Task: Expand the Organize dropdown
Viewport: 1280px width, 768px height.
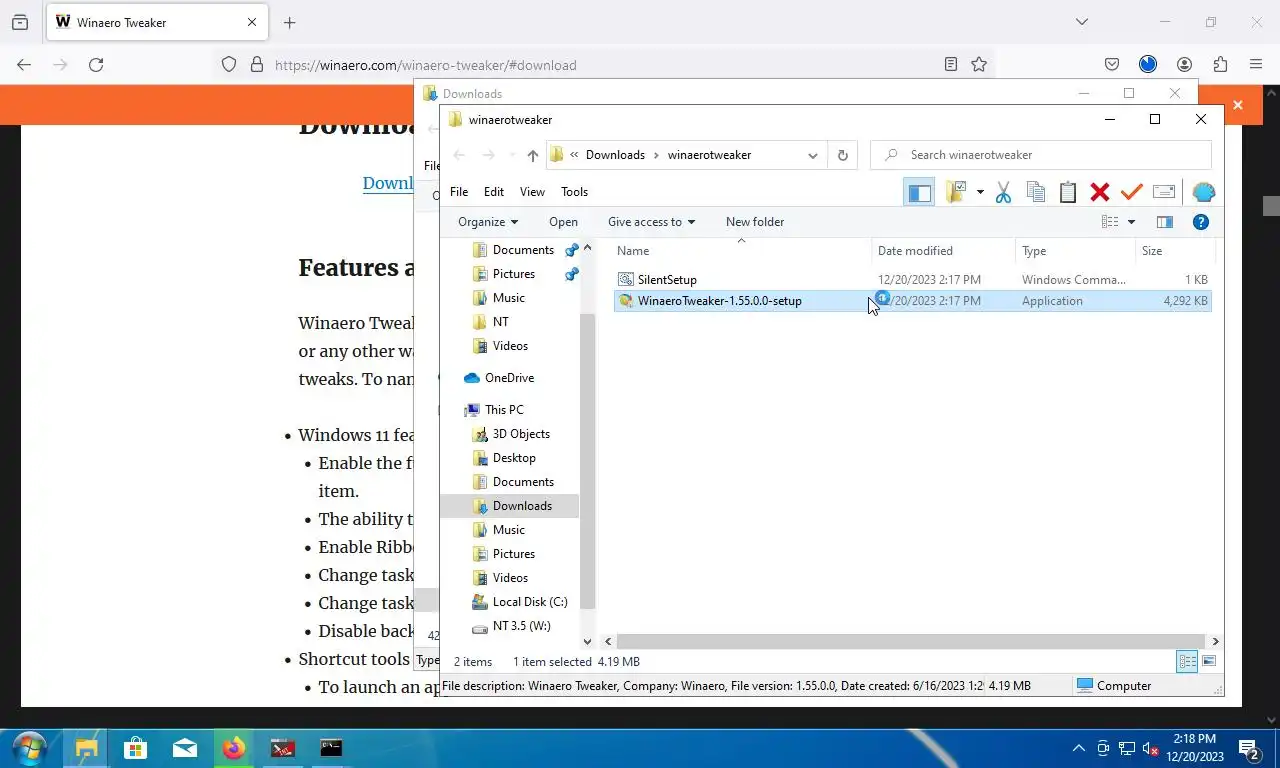Action: point(488,222)
